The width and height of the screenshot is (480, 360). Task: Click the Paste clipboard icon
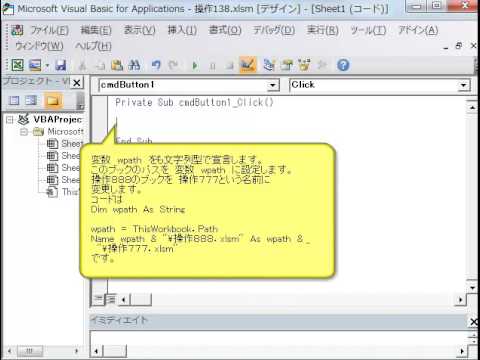pyautogui.click(x=117, y=65)
